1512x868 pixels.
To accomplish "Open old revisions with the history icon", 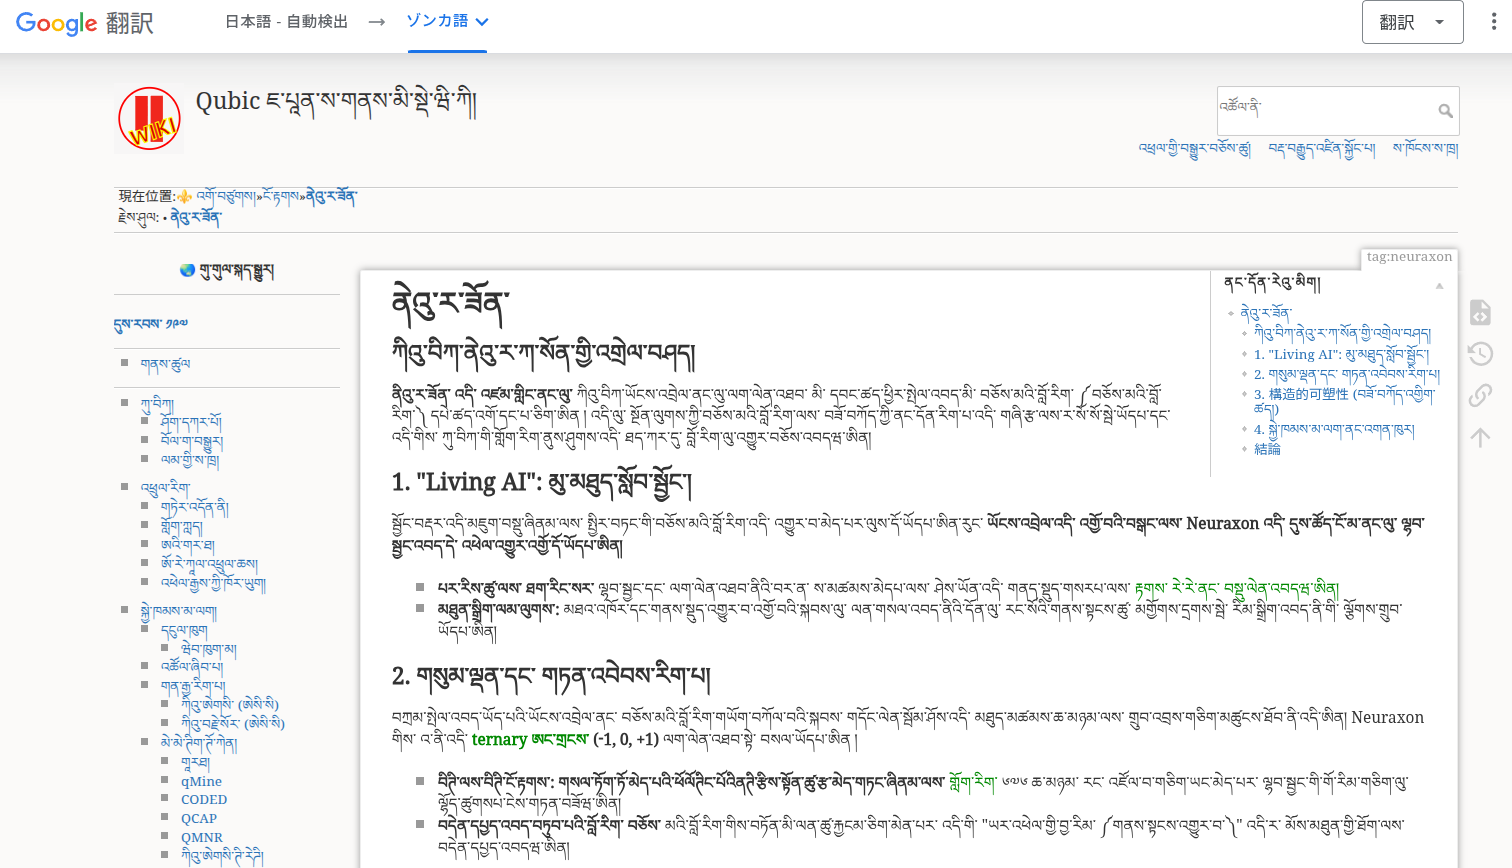I will click(1480, 354).
